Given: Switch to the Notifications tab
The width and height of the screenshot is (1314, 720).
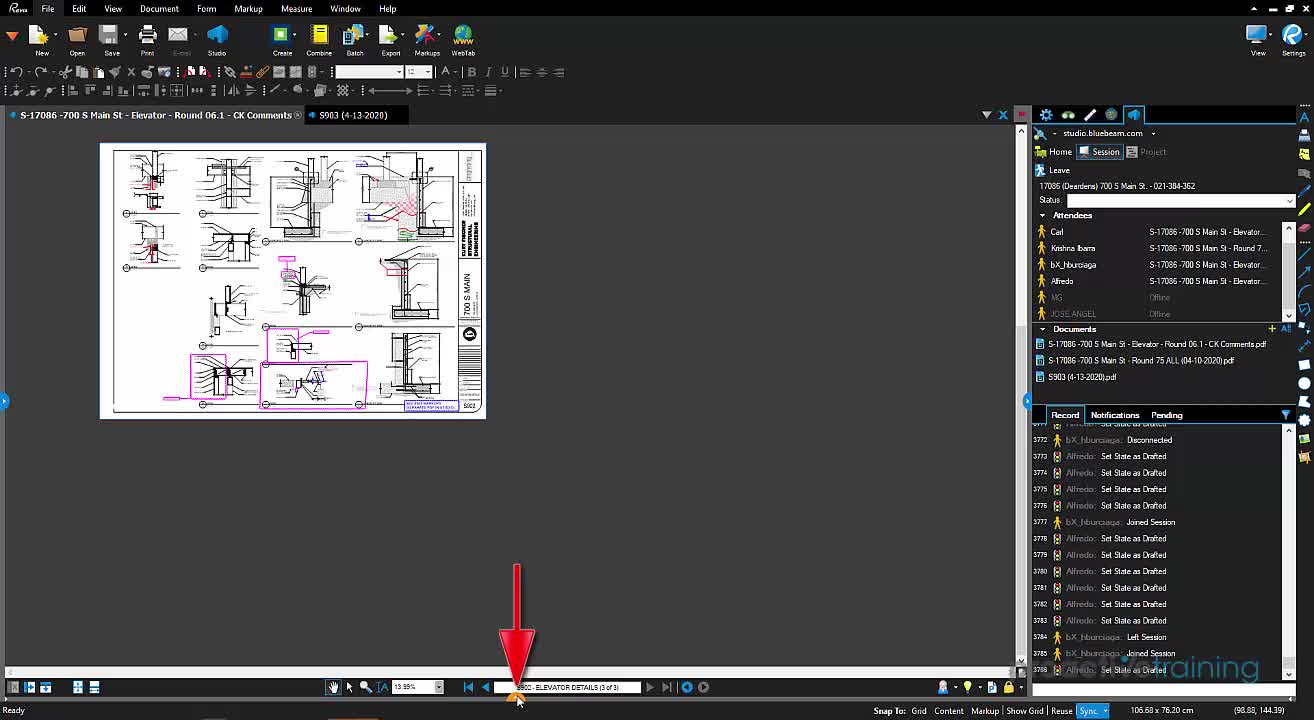Looking at the screenshot, I should point(1115,415).
